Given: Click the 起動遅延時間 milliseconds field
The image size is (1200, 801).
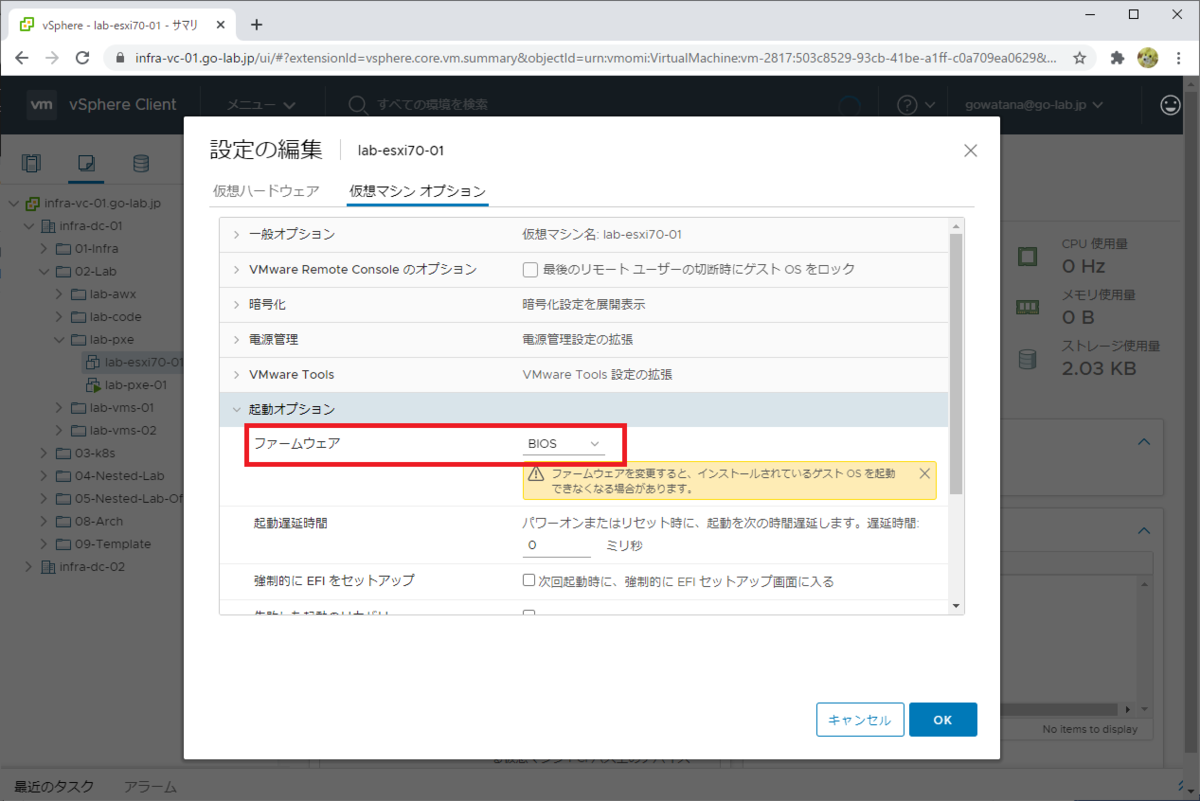Looking at the screenshot, I should 557,546.
